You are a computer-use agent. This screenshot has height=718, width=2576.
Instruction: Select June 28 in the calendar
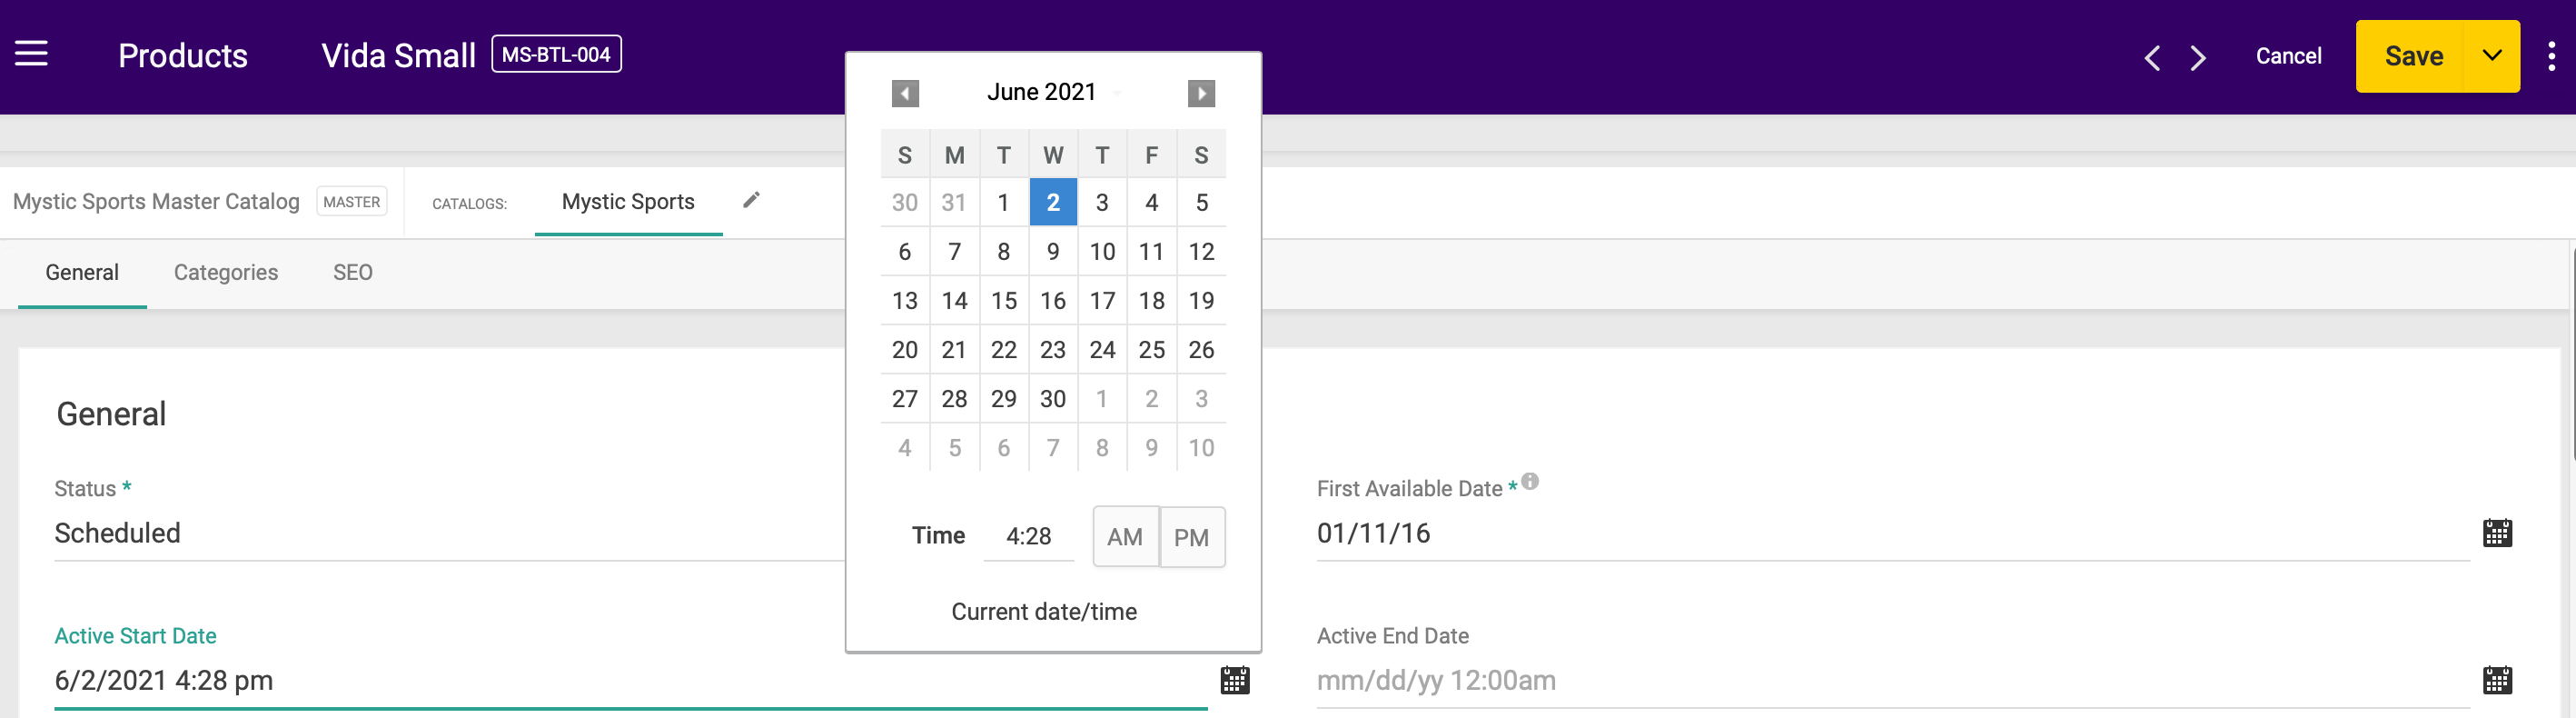[x=954, y=398]
